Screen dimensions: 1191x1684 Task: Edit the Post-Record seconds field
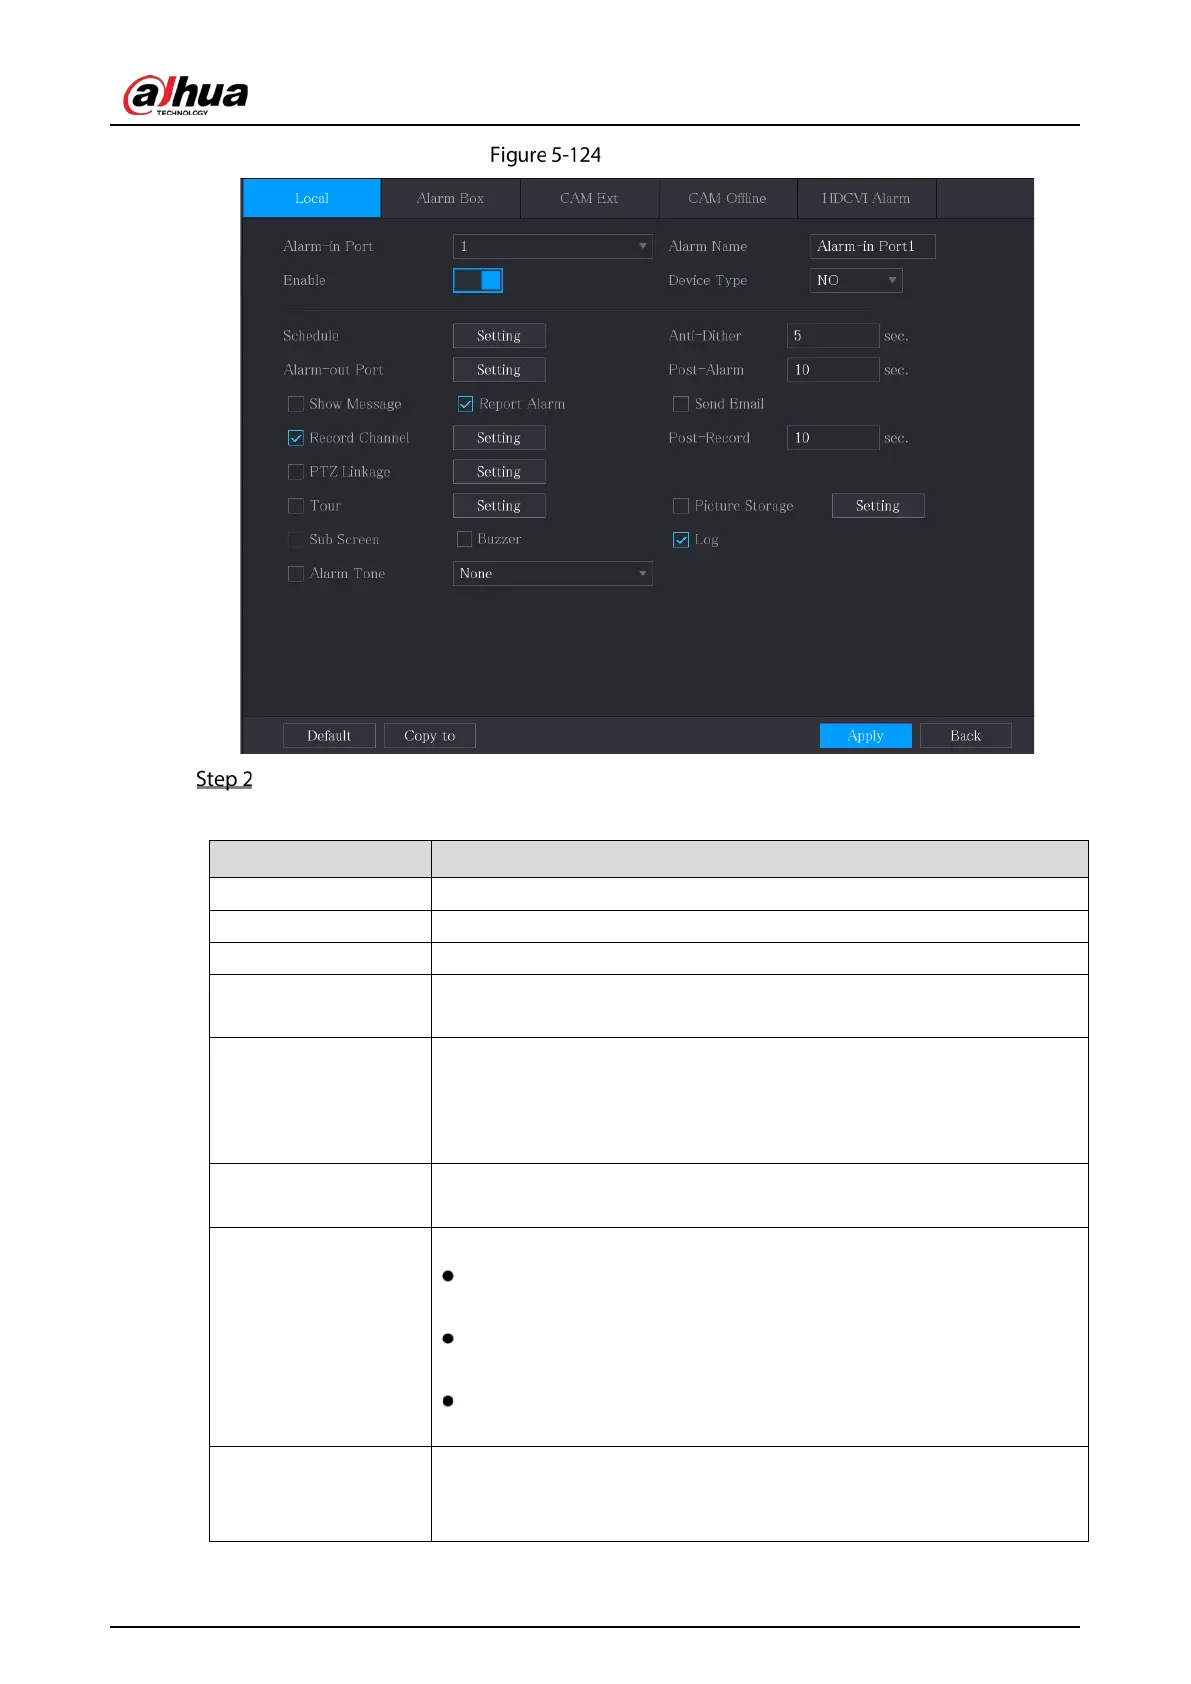pyautogui.click(x=833, y=438)
